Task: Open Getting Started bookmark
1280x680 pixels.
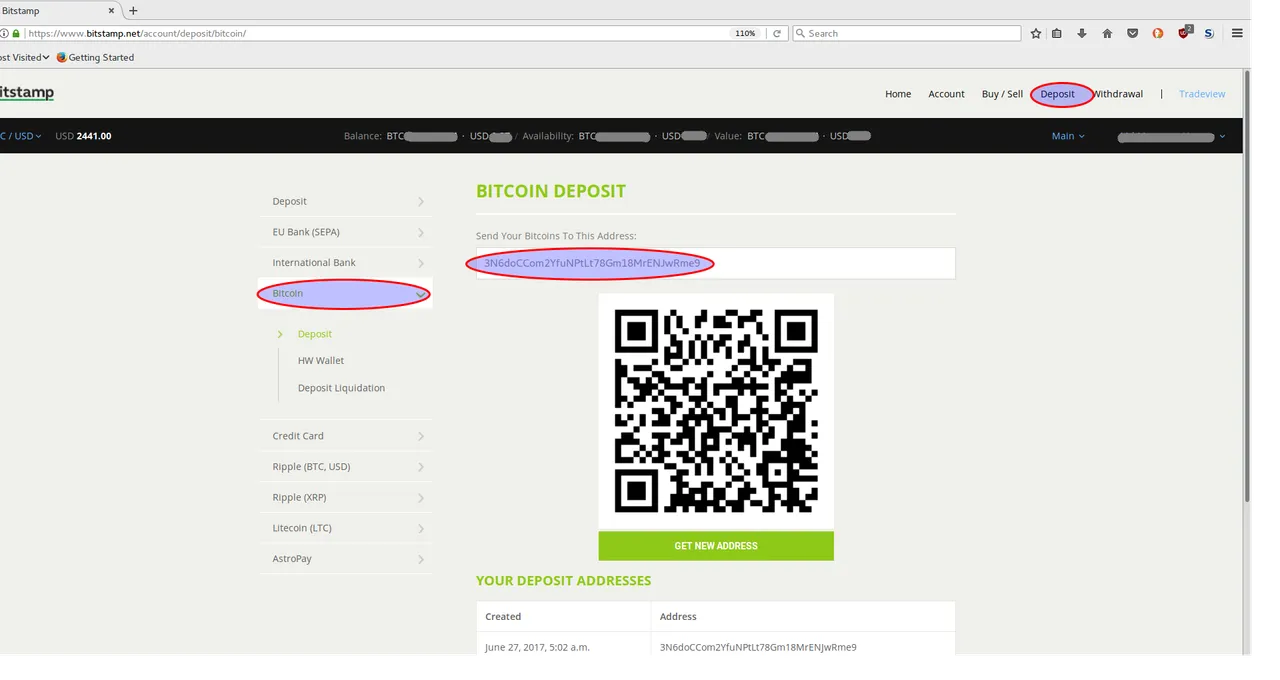Action: point(95,57)
